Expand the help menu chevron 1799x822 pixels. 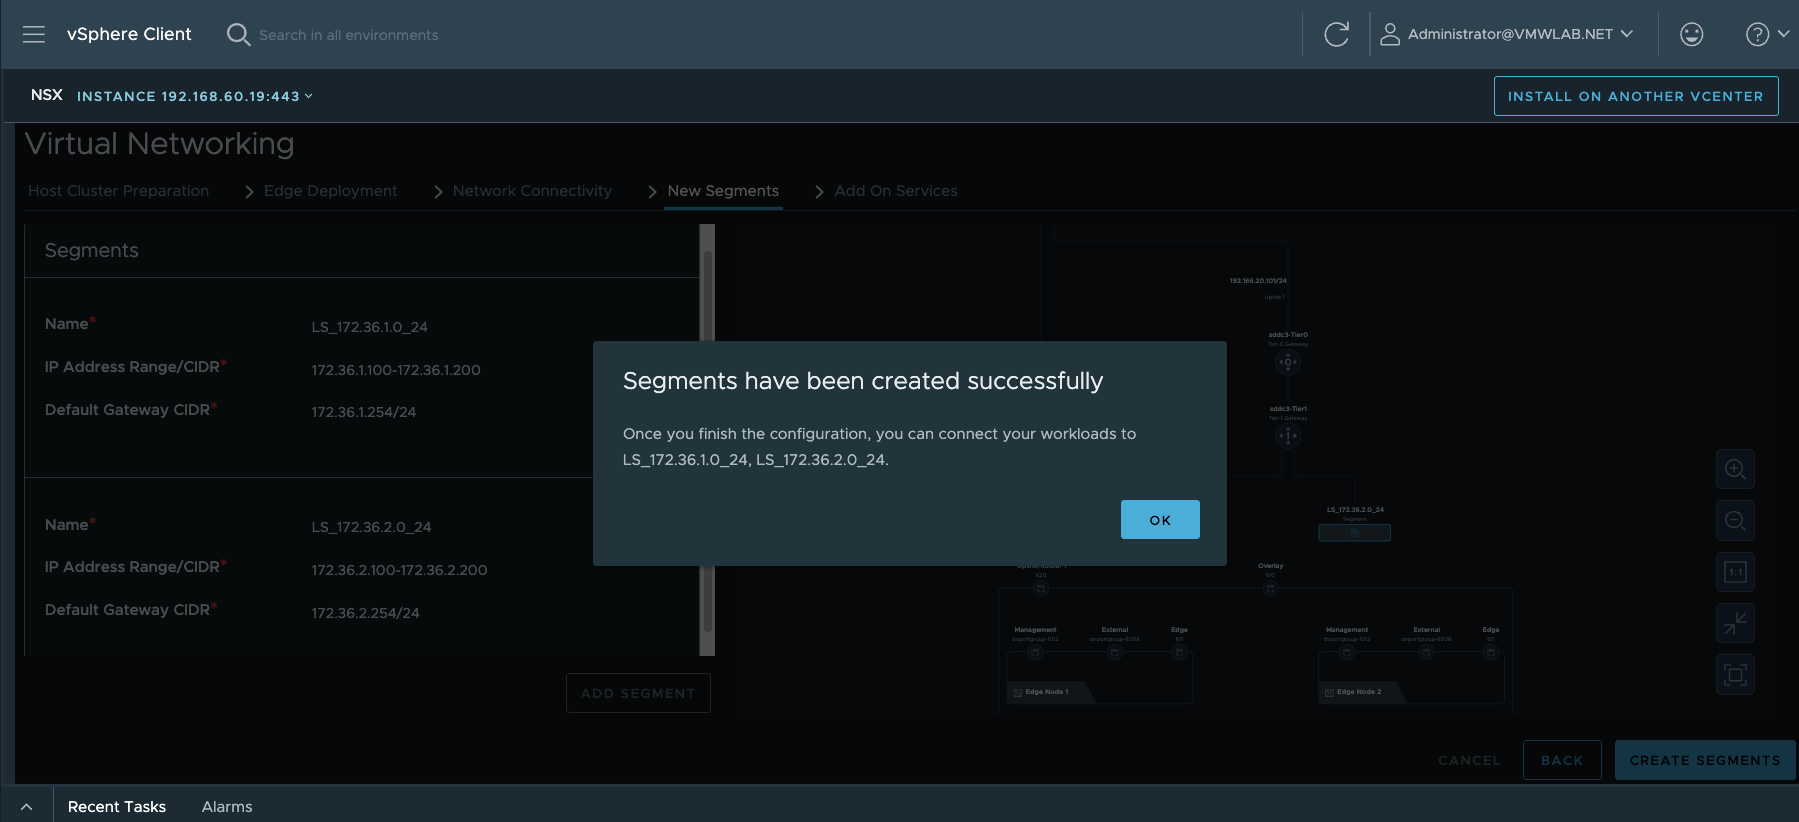pyautogui.click(x=1783, y=34)
